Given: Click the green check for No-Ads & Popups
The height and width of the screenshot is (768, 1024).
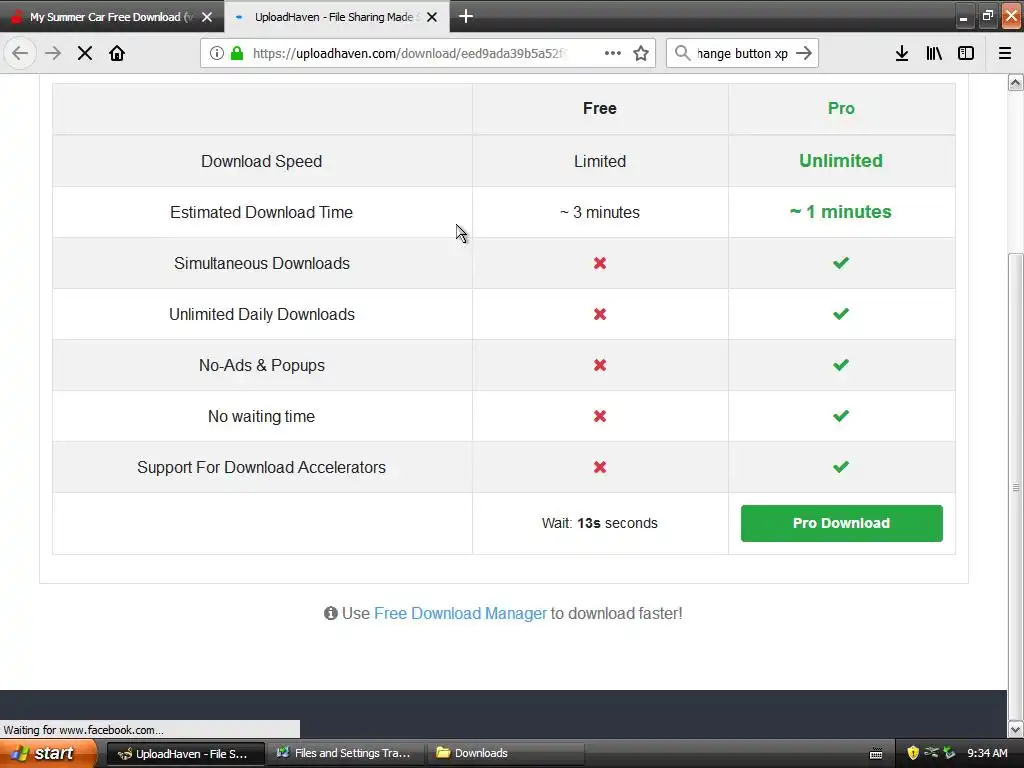Looking at the screenshot, I should (x=841, y=364).
